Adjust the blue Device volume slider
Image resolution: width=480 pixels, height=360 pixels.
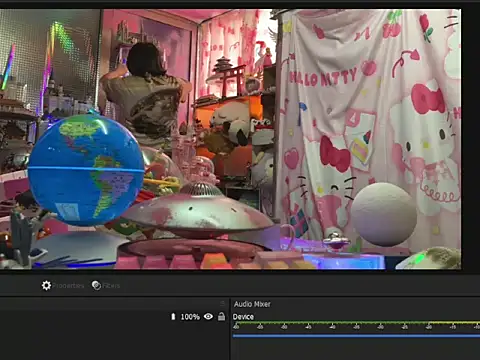tap(356, 336)
